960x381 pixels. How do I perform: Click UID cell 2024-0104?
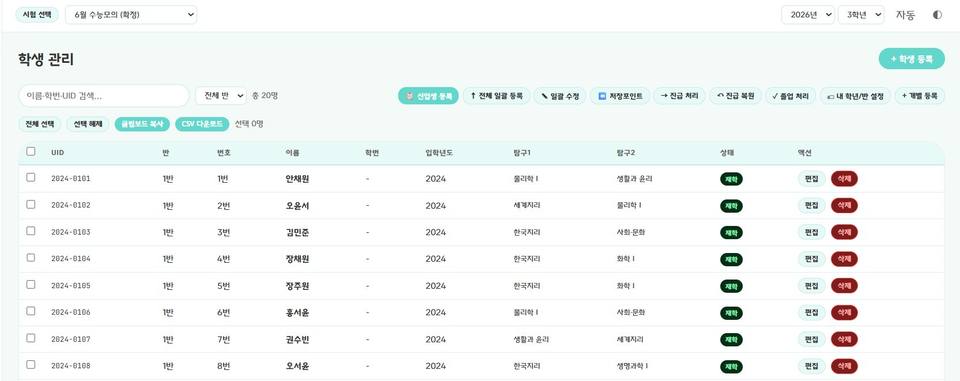[70, 259]
